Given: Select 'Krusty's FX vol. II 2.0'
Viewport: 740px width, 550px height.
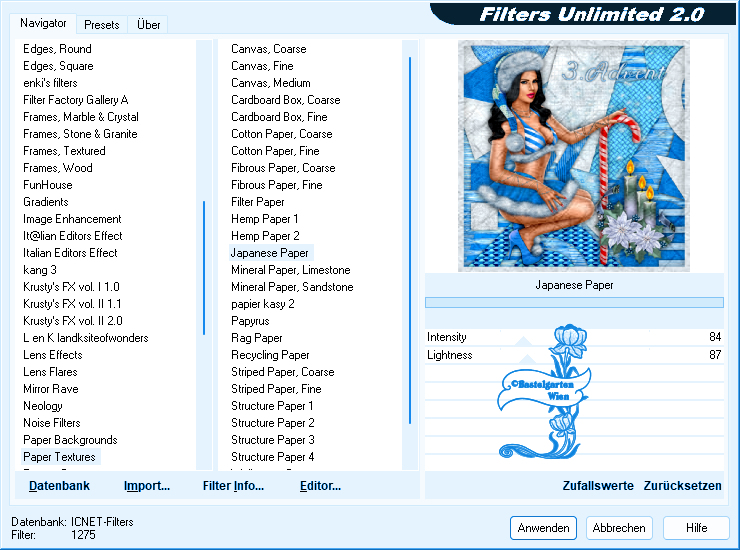Looking at the screenshot, I should [x=73, y=321].
